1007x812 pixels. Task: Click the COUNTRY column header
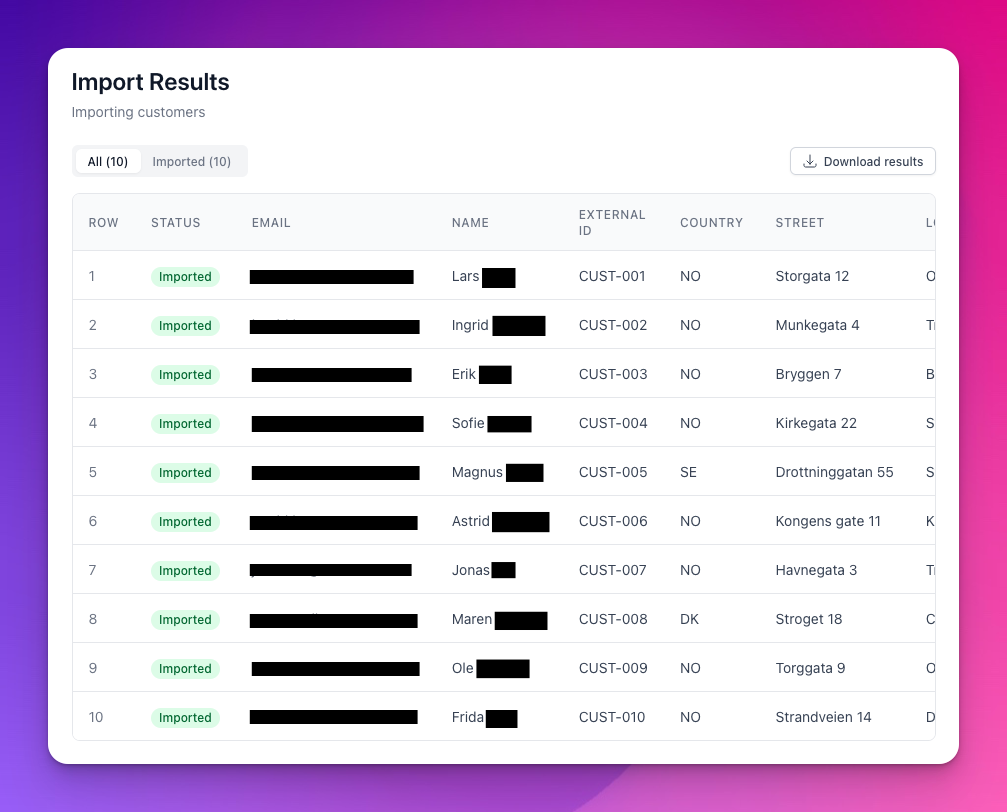(711, 222)
